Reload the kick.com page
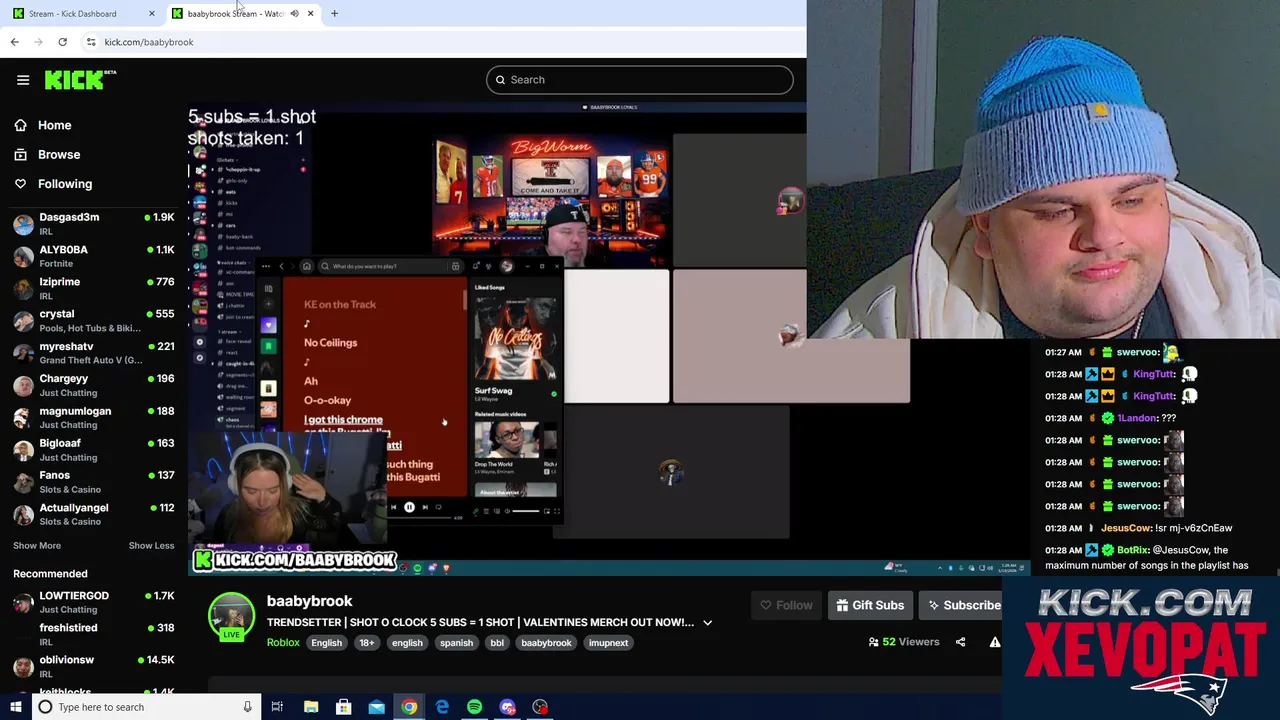The image size is (1280, 720). click(62, 42)
